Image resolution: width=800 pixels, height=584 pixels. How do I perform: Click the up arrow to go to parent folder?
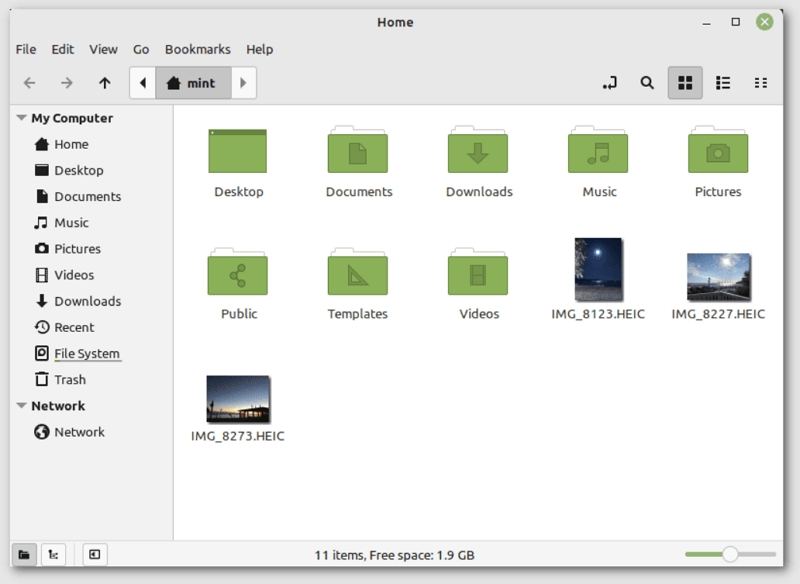tap(104, 82)
